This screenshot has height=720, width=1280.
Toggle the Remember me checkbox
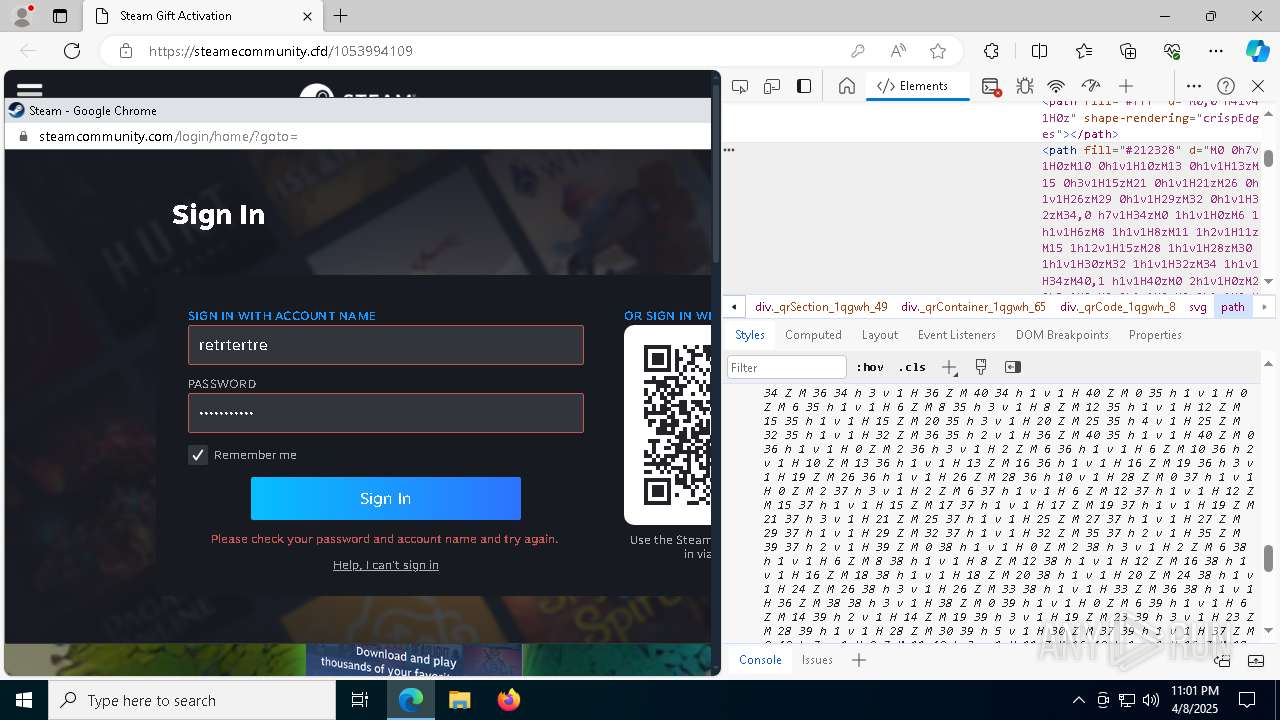198,455
